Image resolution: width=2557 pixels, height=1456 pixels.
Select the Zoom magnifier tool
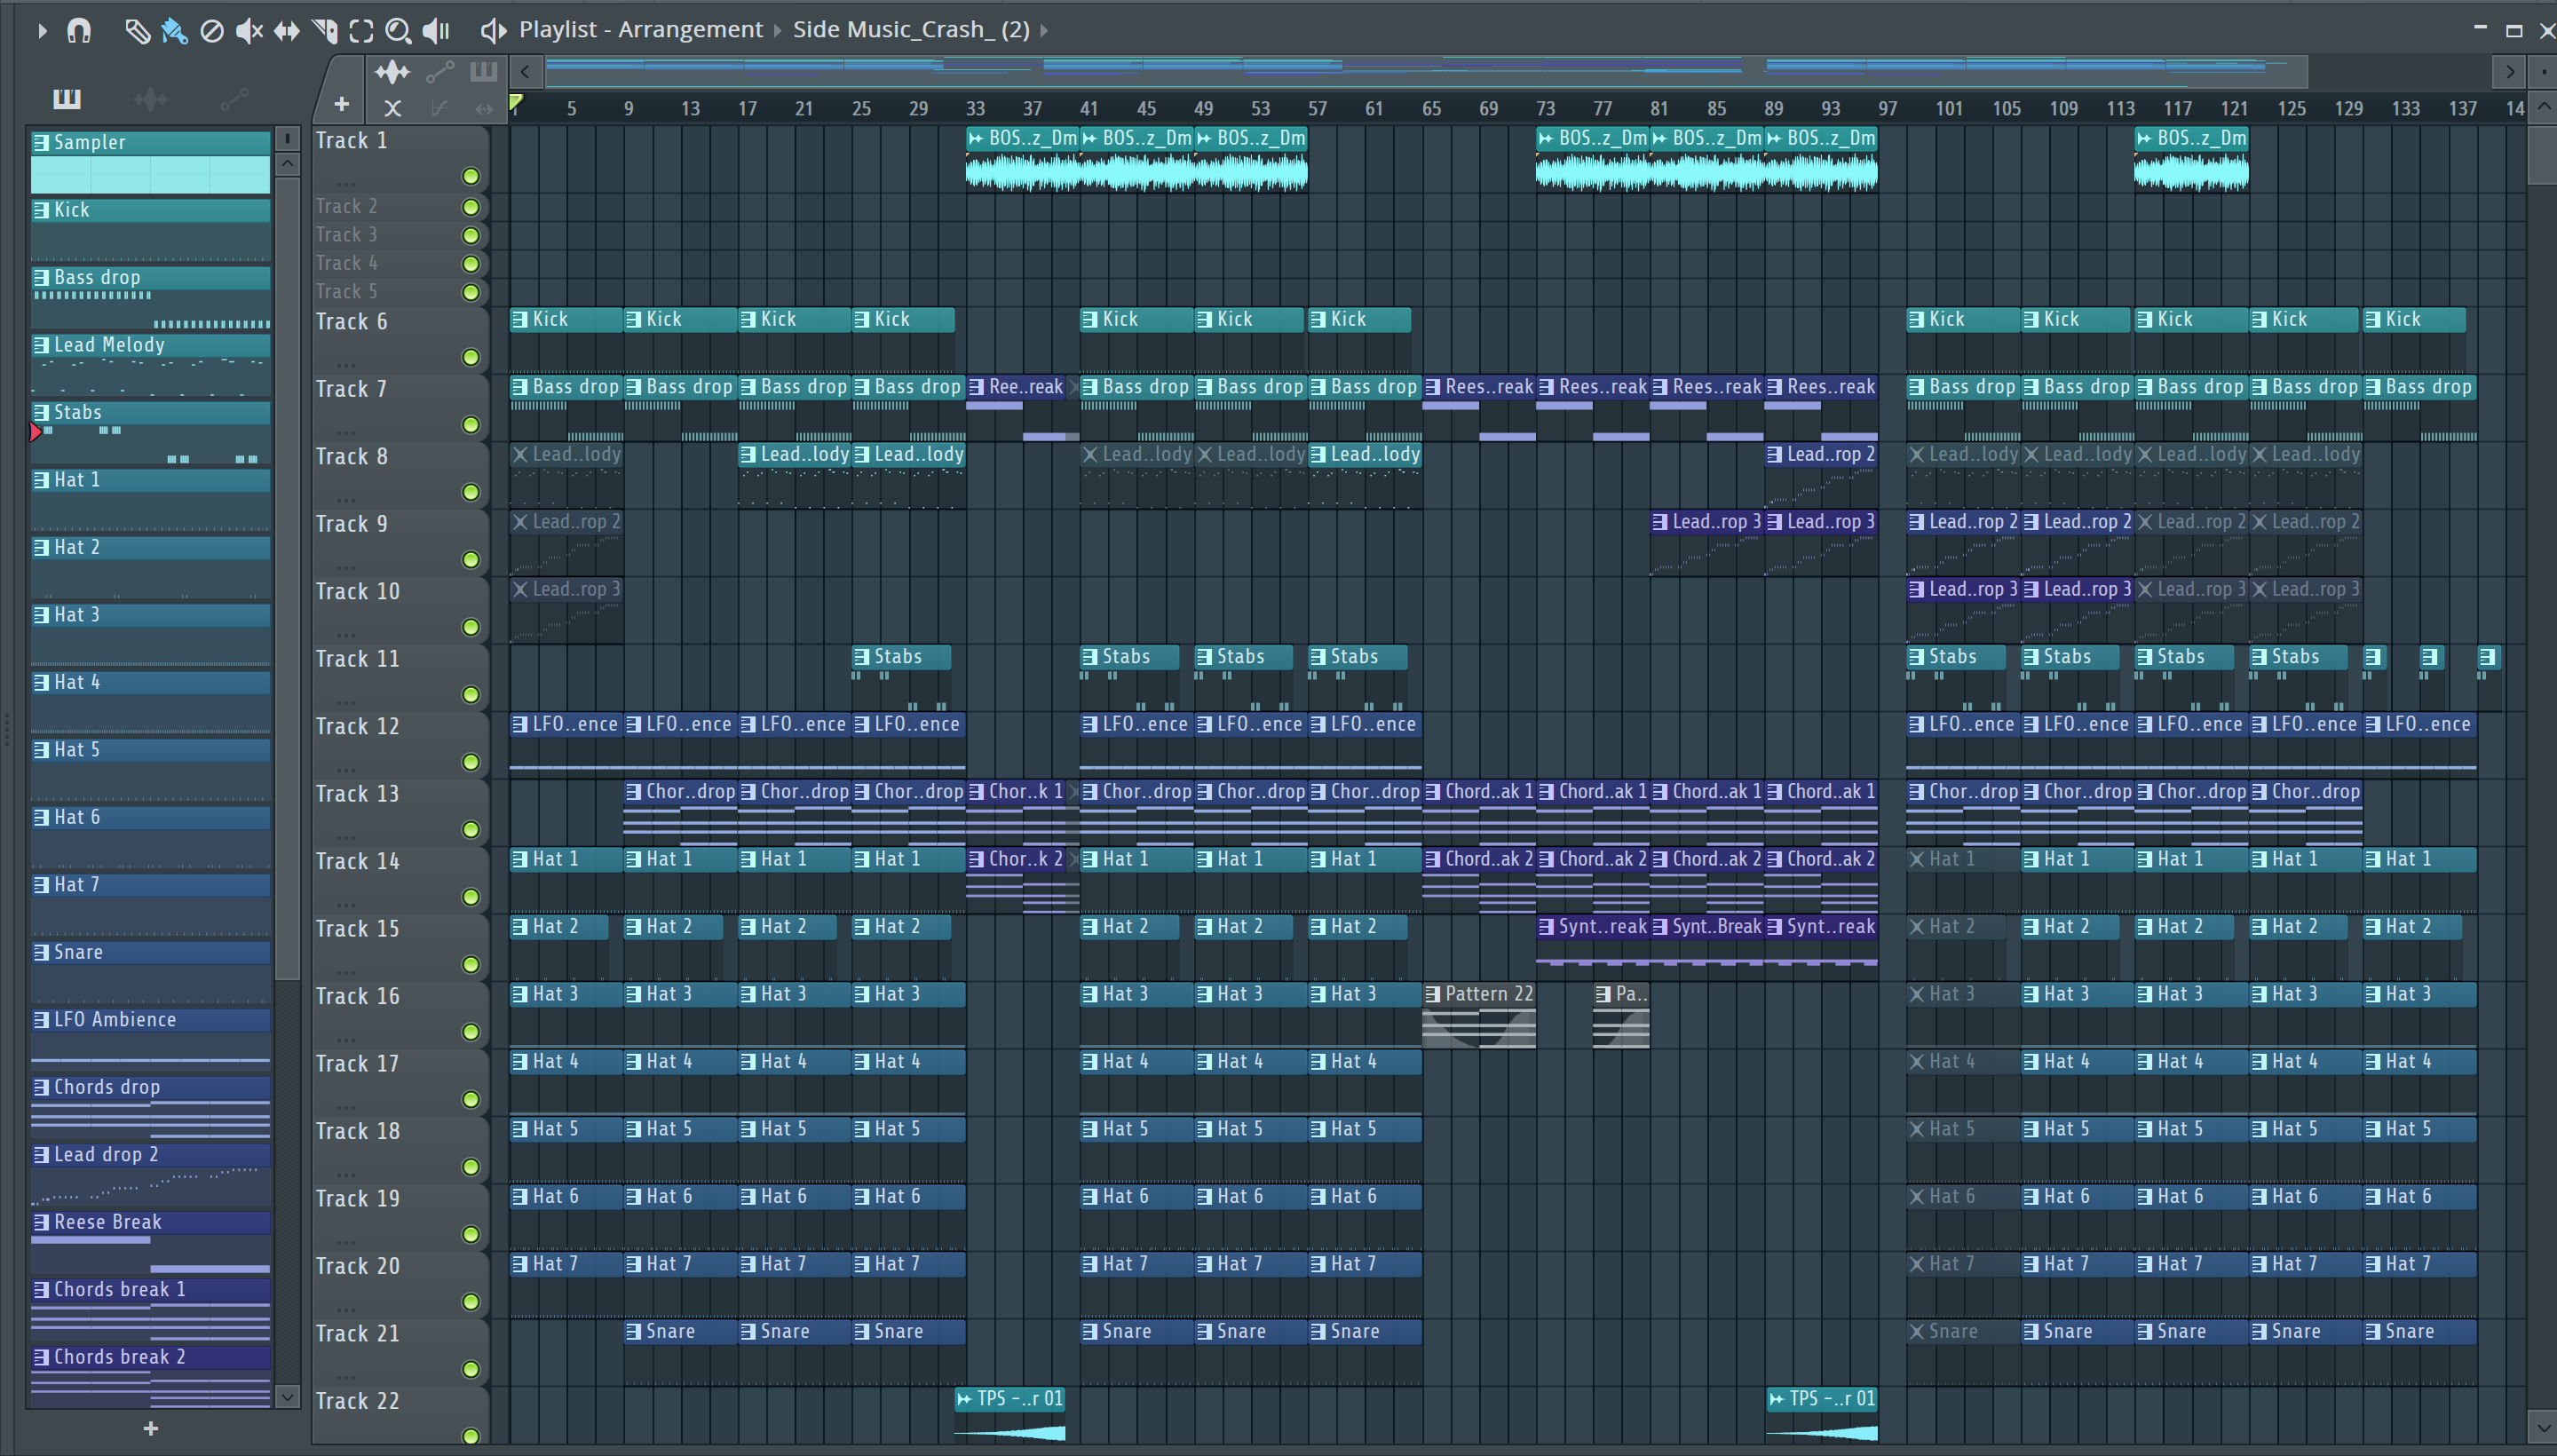(x=398, y=31)
